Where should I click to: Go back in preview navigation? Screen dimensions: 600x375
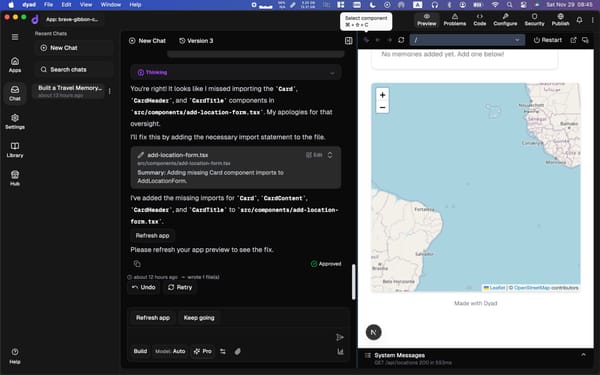coord(378,40)
